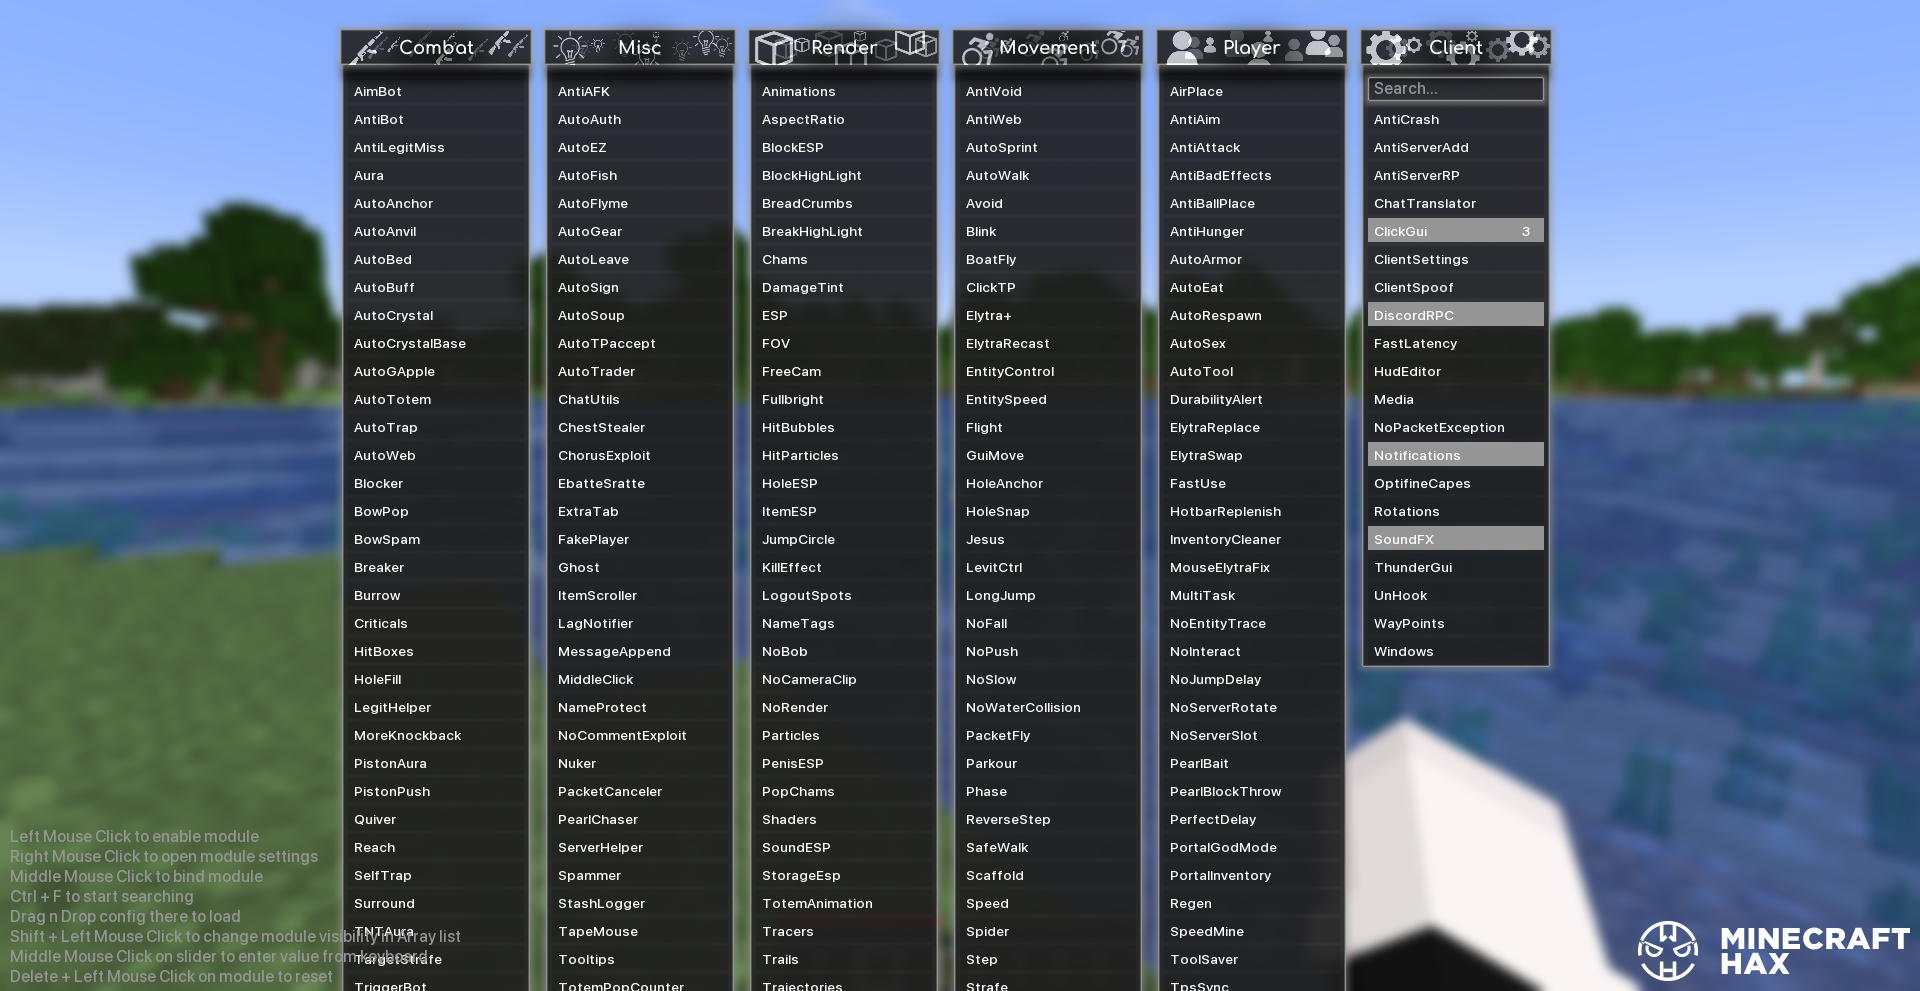Turn off the Notifications module

[x=1455, y=455]
